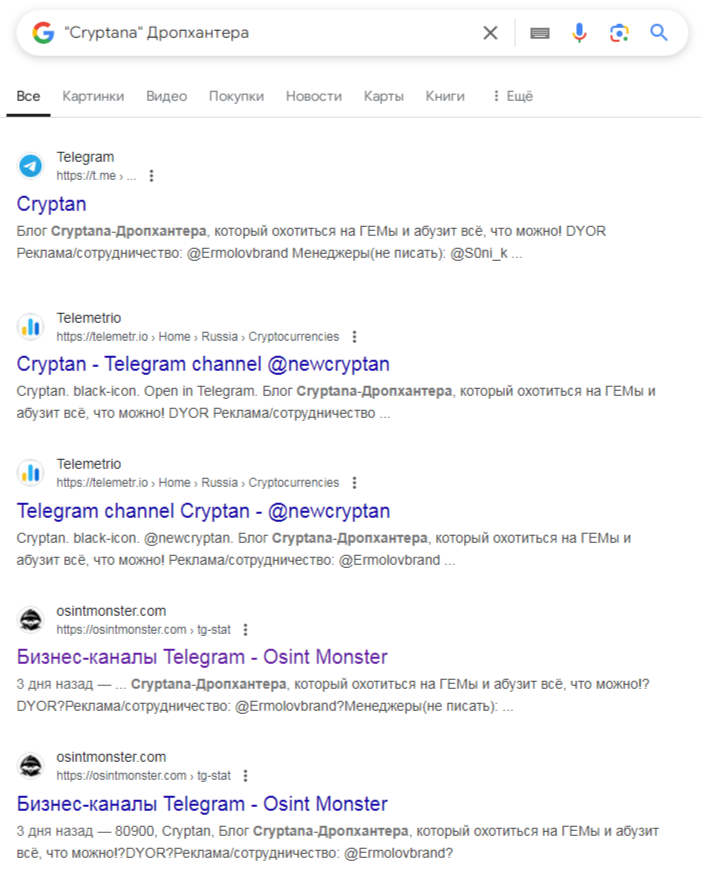Image resolution: width=701 pixels, height=884 pixels.
Task: Click into the Google search text field
Action: pos(260,33)
